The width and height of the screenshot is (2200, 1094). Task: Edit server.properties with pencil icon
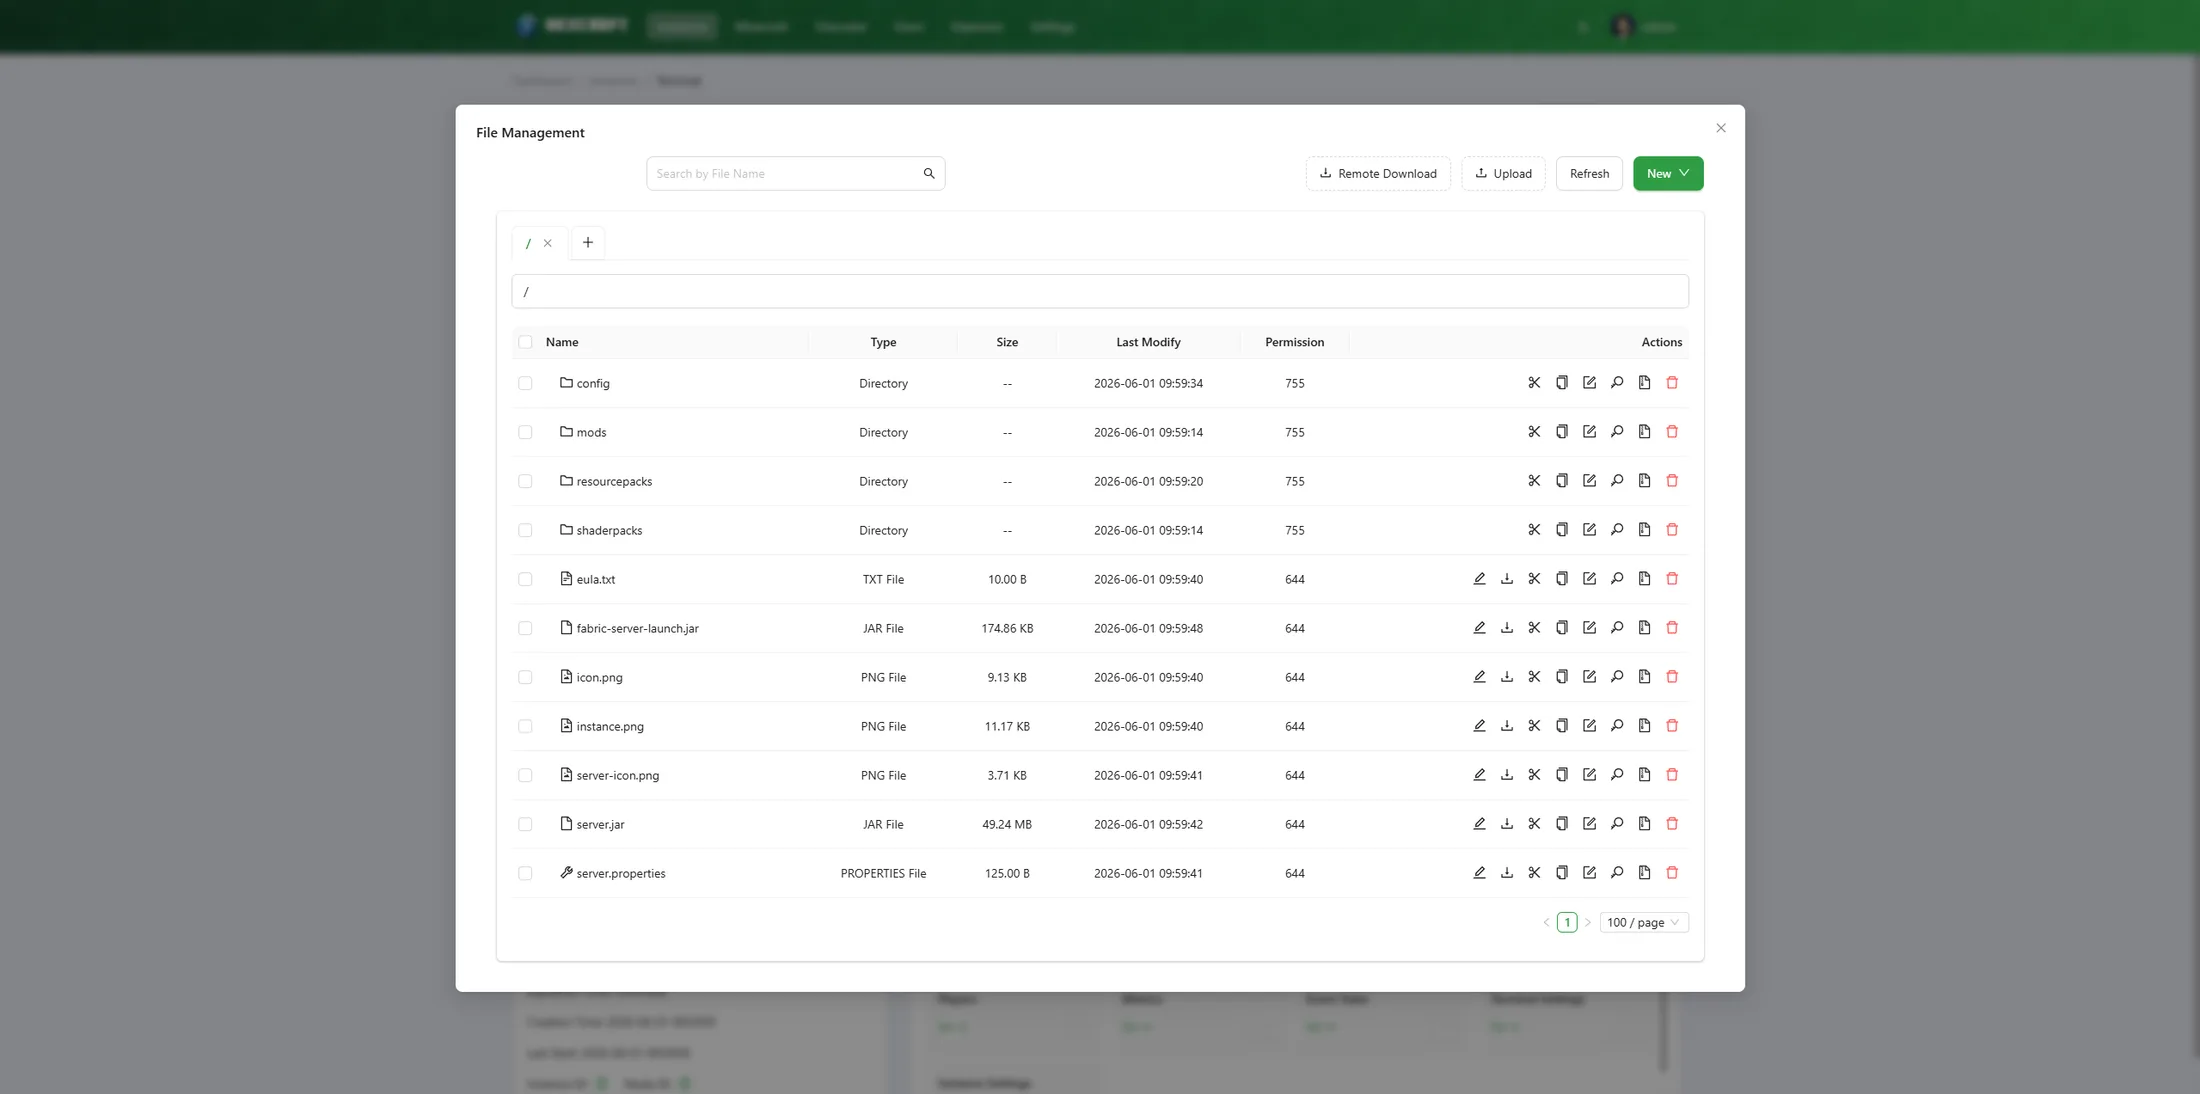1479,873
